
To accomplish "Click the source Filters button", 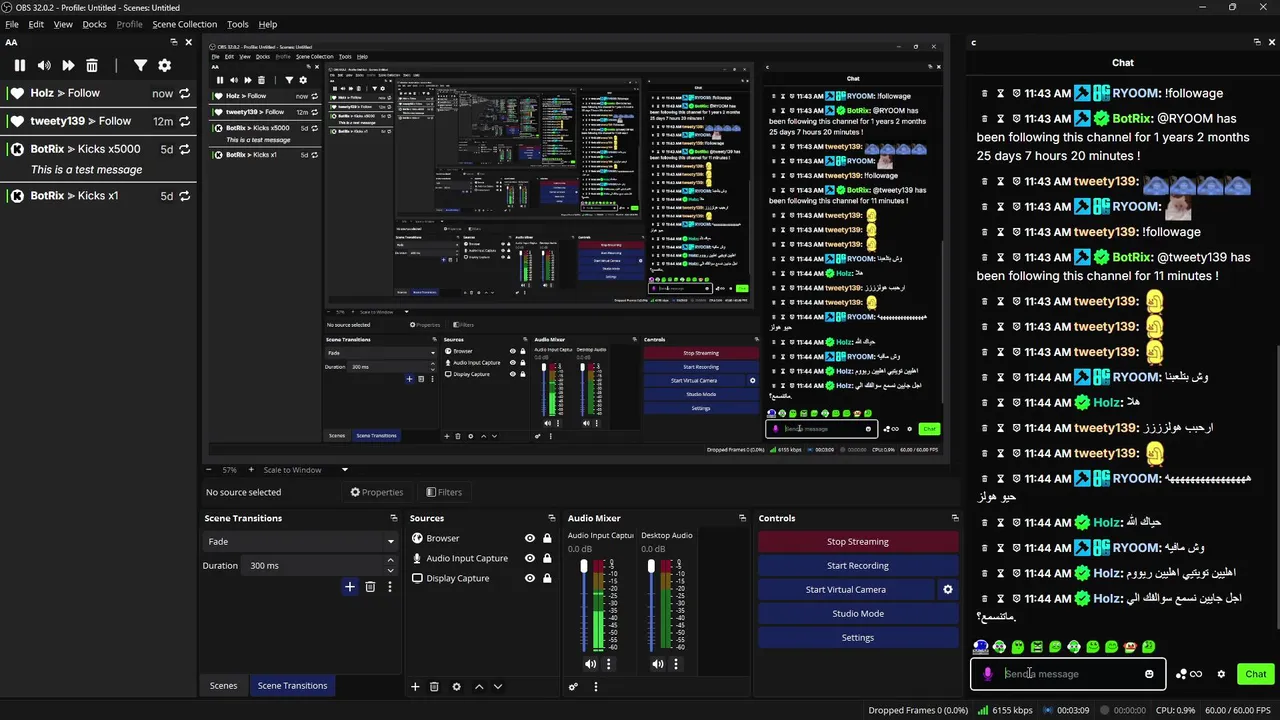I will [x=444, y=492].
